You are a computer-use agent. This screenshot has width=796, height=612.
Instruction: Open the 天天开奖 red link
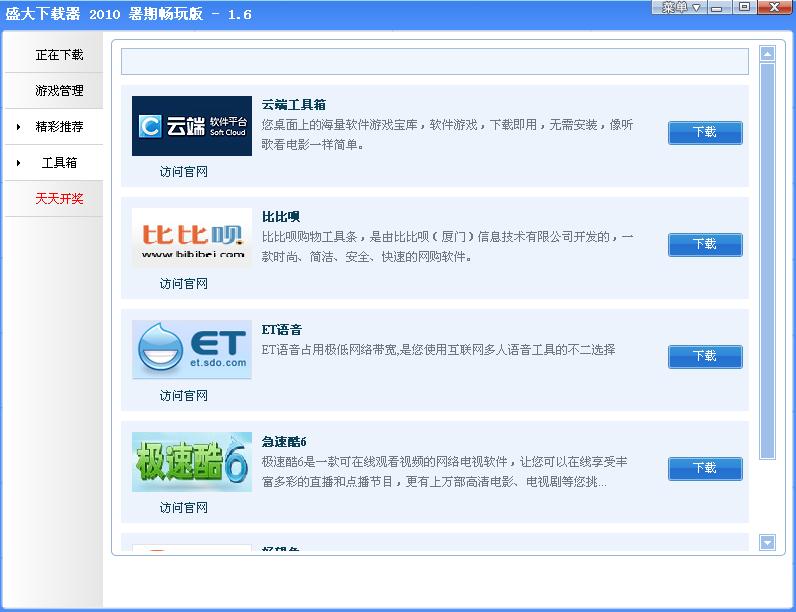pos(59,198)
